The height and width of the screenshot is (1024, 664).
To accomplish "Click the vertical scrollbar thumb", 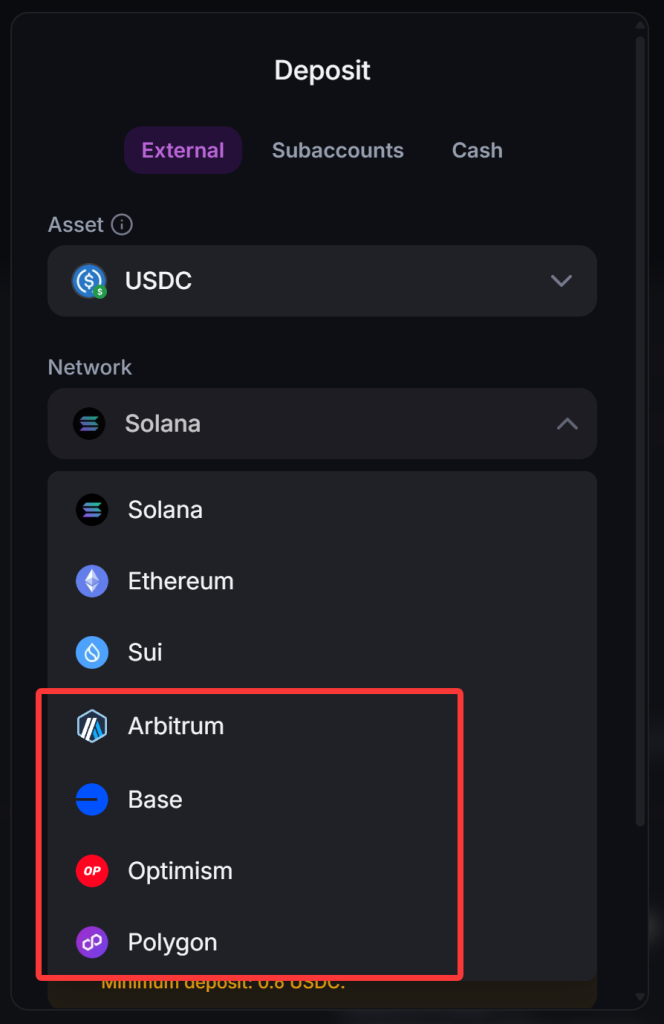I will [x=640, y=431].
